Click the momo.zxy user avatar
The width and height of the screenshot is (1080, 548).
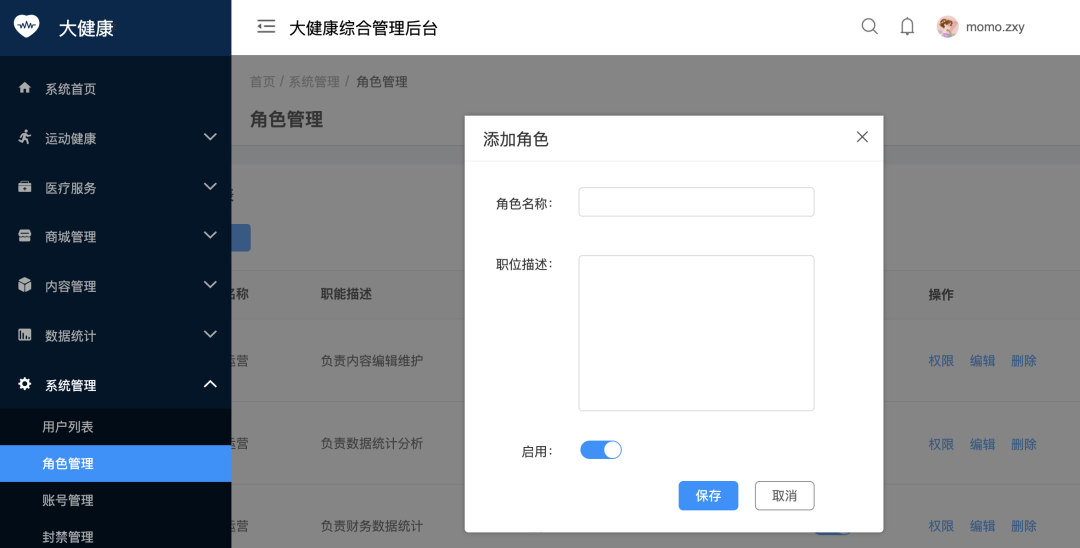click(x=947, y=27)
